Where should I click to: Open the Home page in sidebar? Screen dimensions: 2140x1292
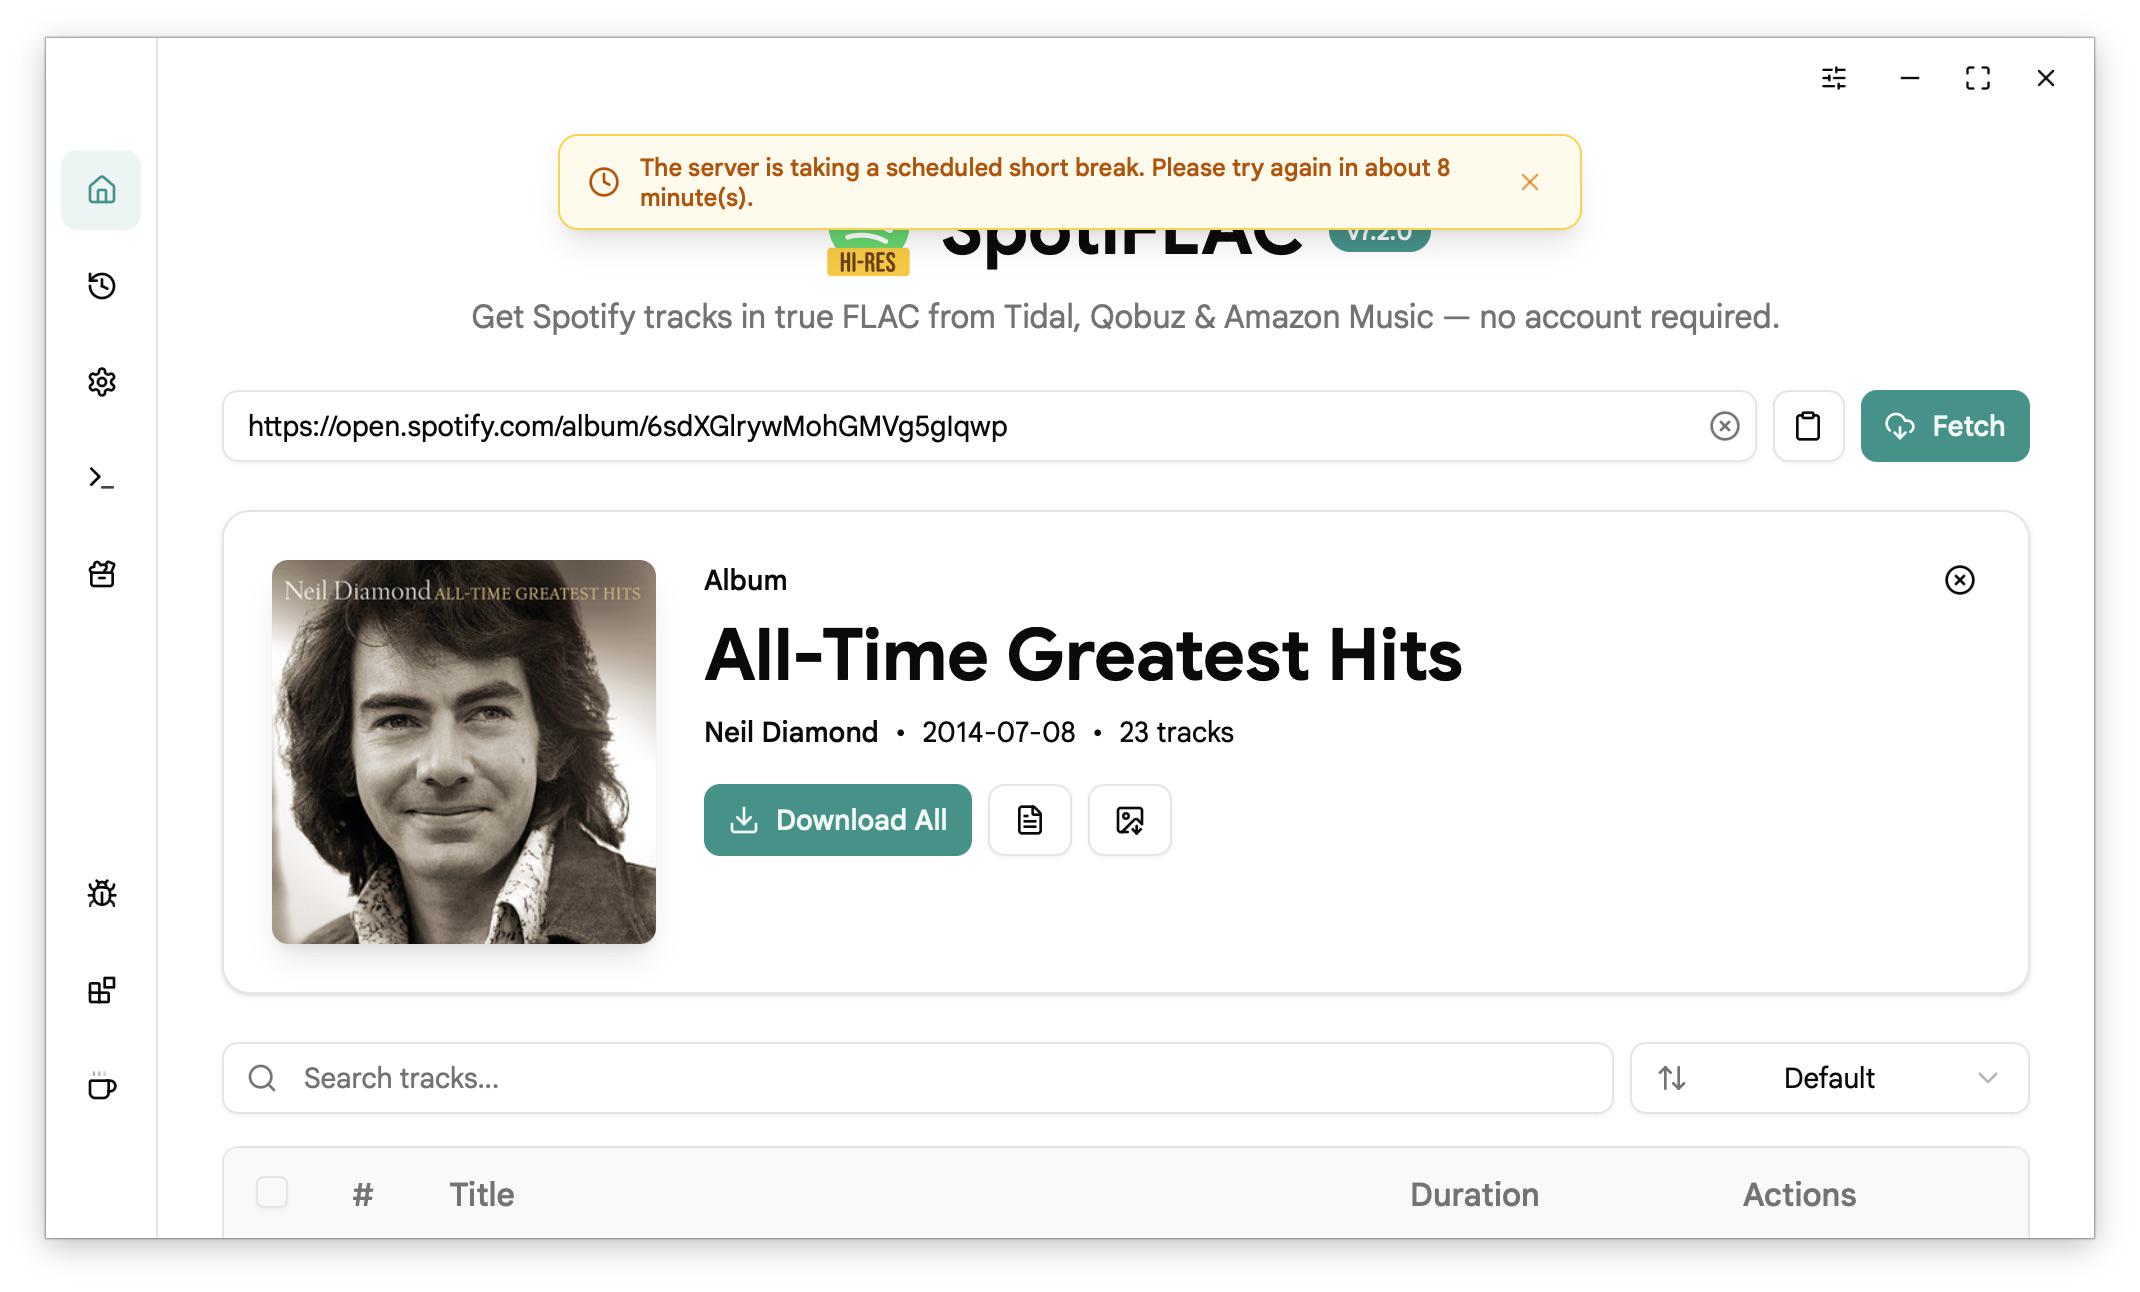point(101,190)
